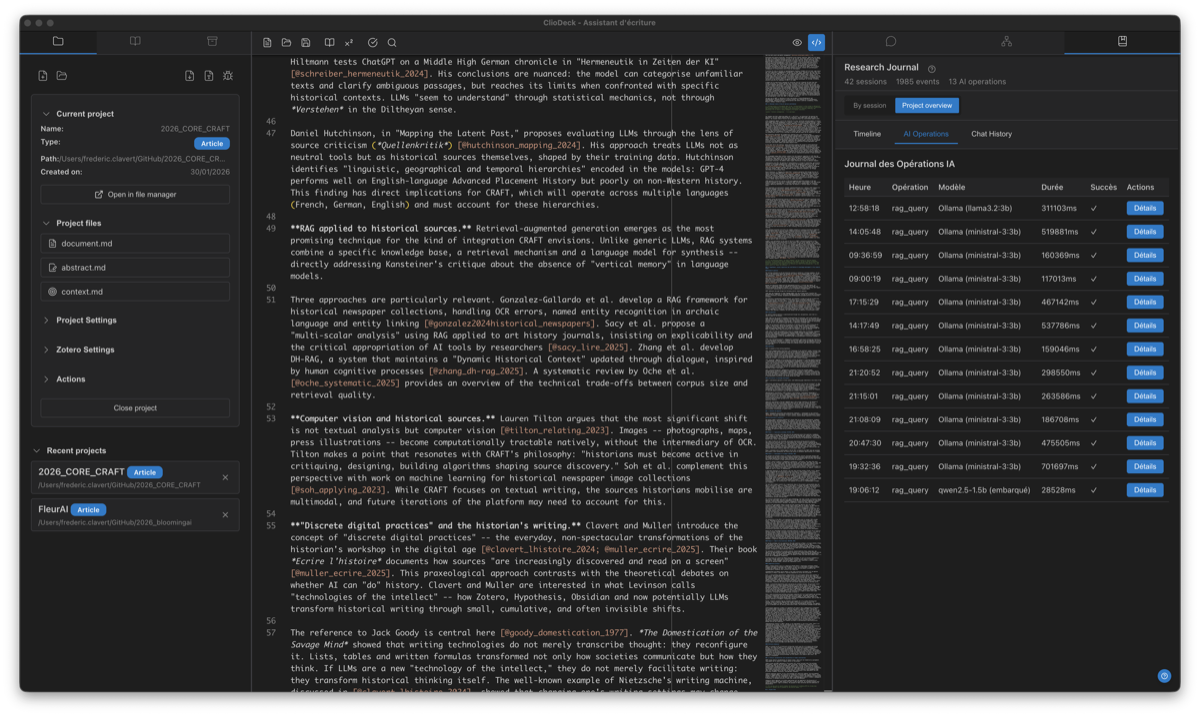Switch to the AI Operations tab
Screen dimensions: 1200x716
[x=926, y=133]
